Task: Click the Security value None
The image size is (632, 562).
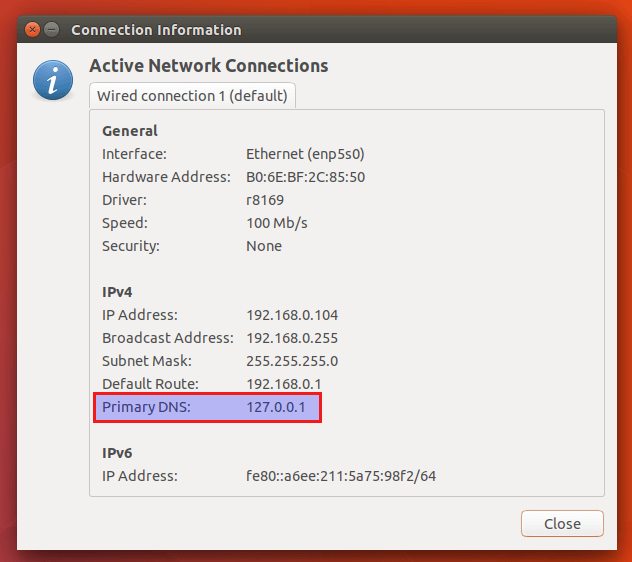Action: coord(264,246)
